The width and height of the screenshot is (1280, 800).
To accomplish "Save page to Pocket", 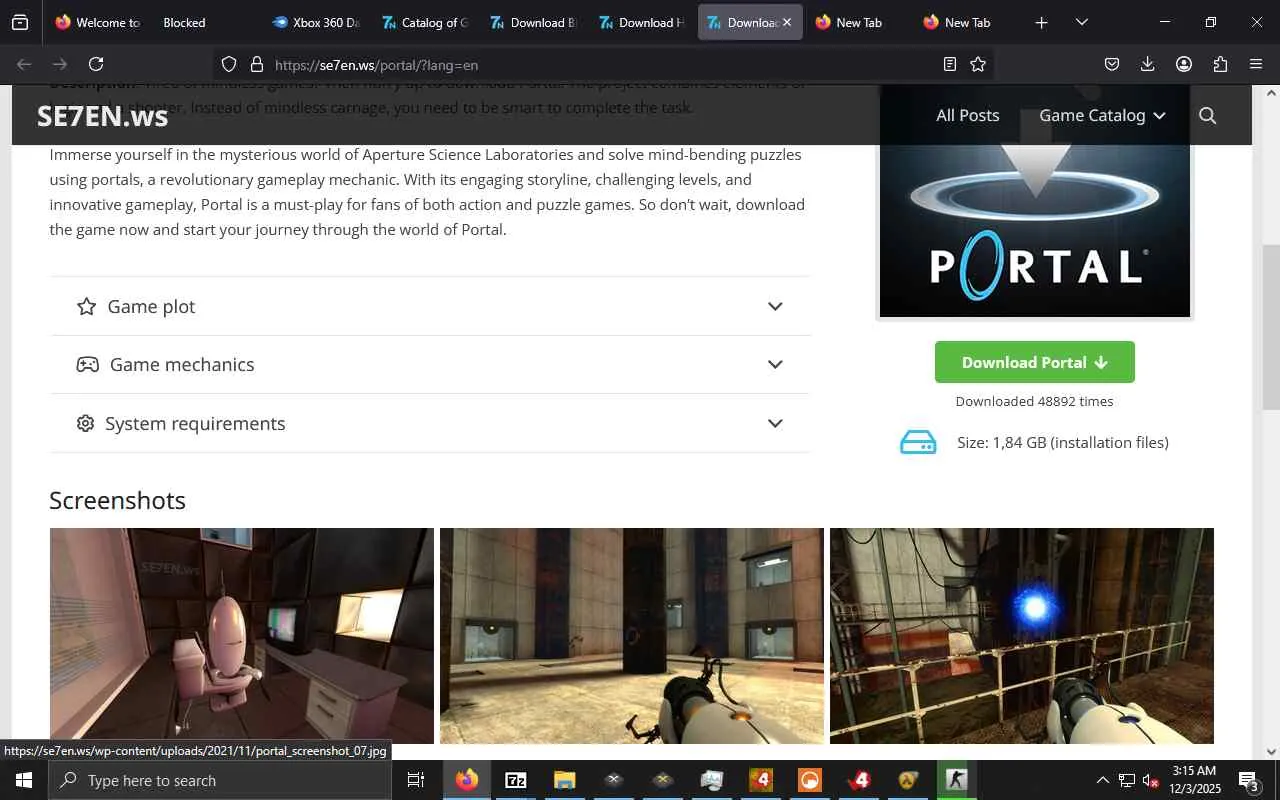I will coord(1112,64).
